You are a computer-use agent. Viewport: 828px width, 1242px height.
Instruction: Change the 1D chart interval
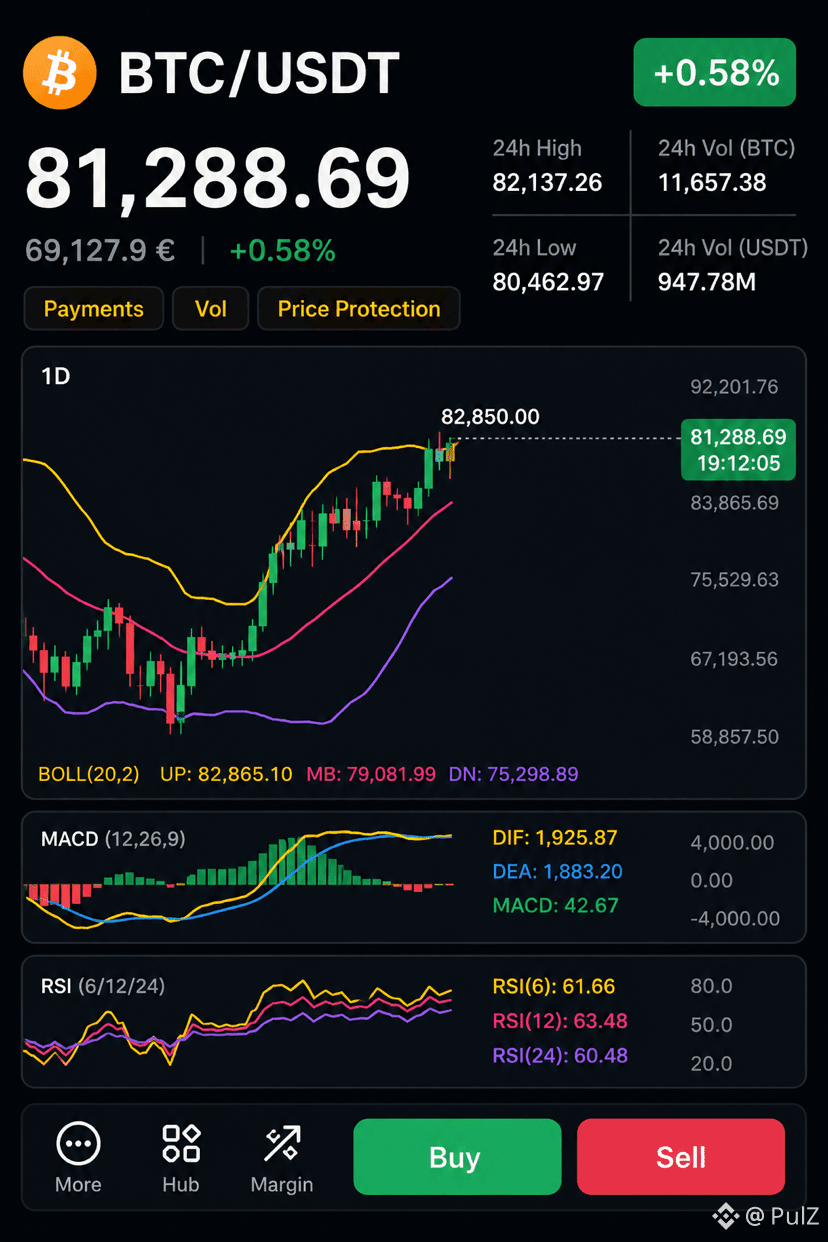[56, 377]
